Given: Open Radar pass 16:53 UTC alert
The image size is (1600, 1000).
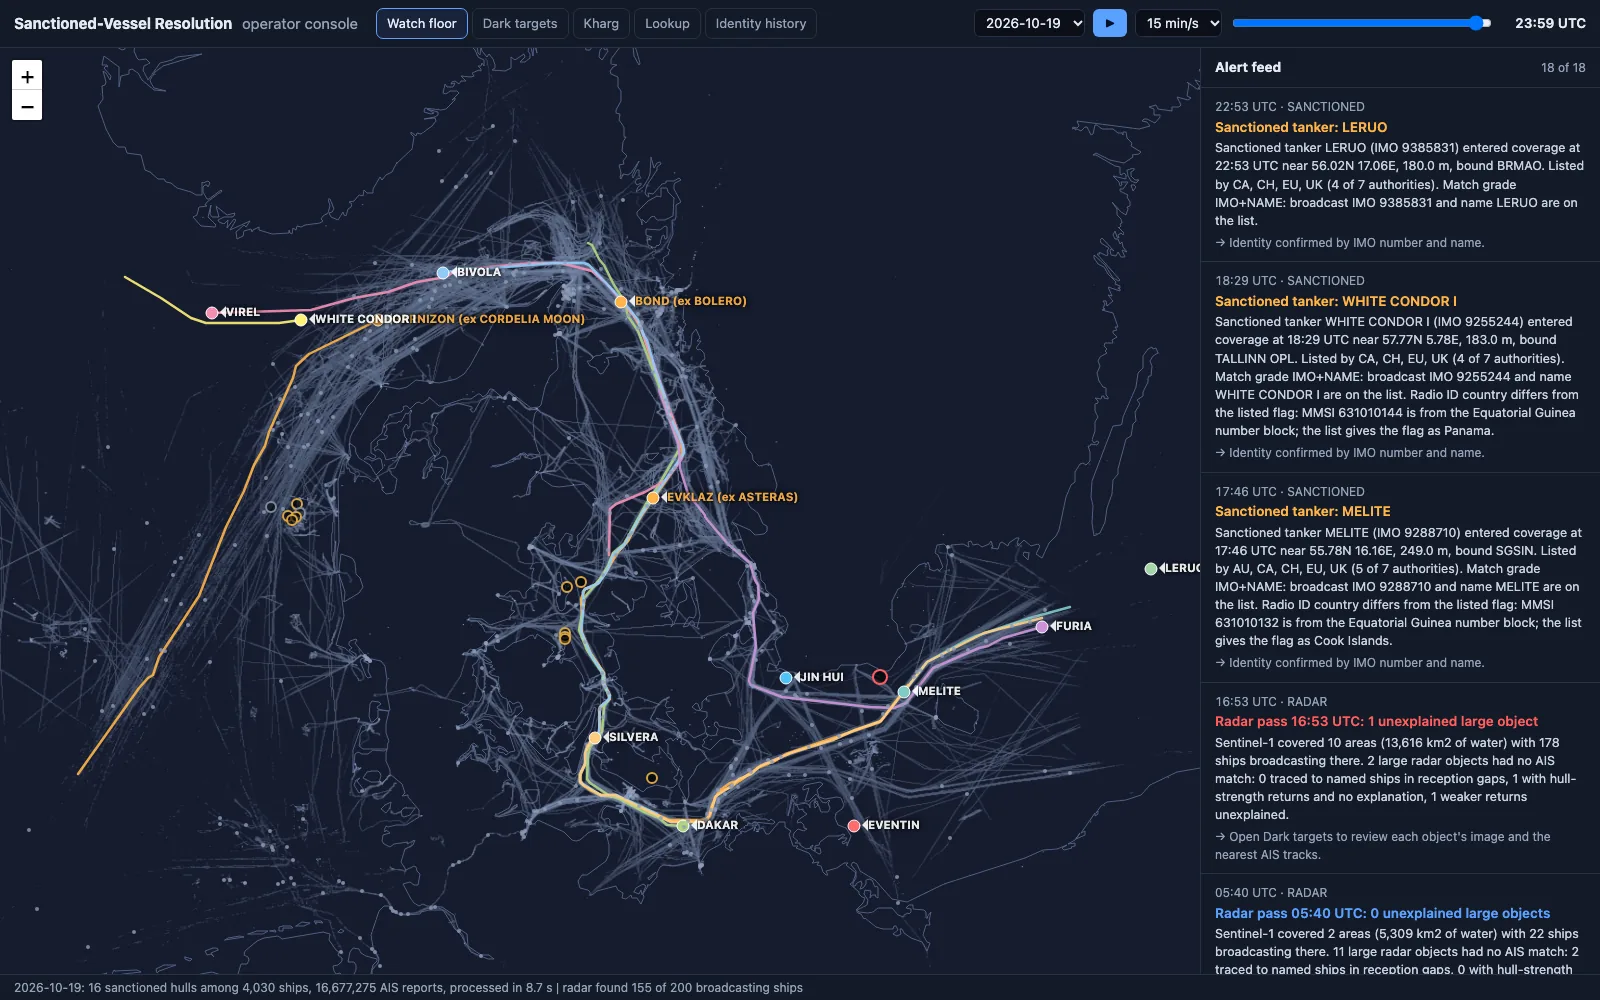Looking at the screenshot, I should tap(1400, 778).
